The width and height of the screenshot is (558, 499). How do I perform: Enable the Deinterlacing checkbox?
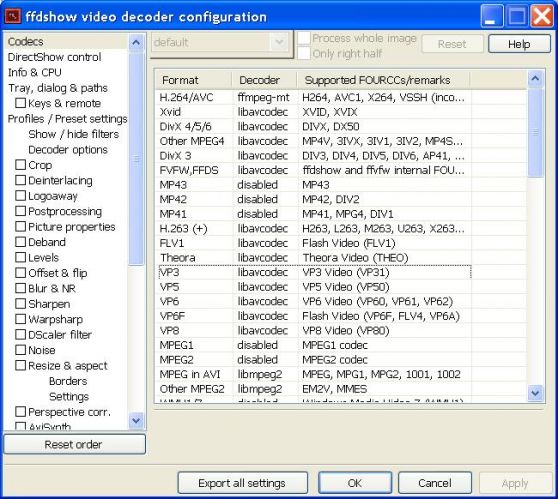(20, 180)
